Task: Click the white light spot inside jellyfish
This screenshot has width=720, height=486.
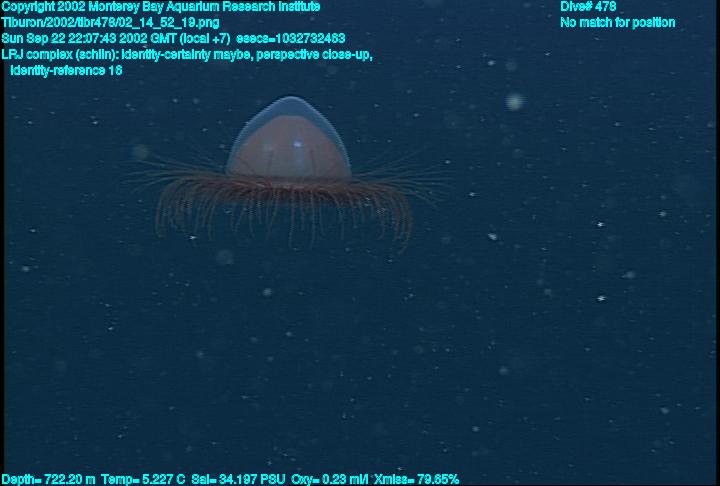Action: click(x=298, y=145)
